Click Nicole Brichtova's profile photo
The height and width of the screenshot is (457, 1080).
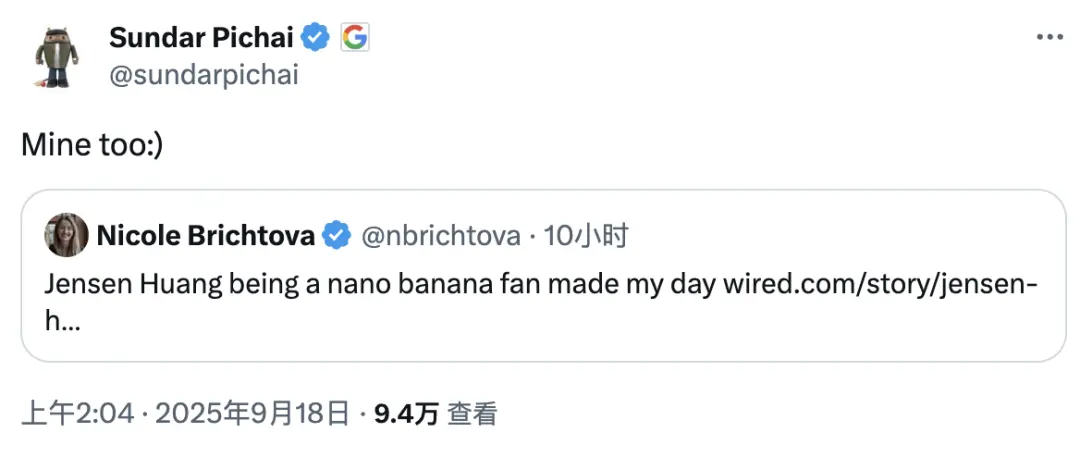[66, 236]
